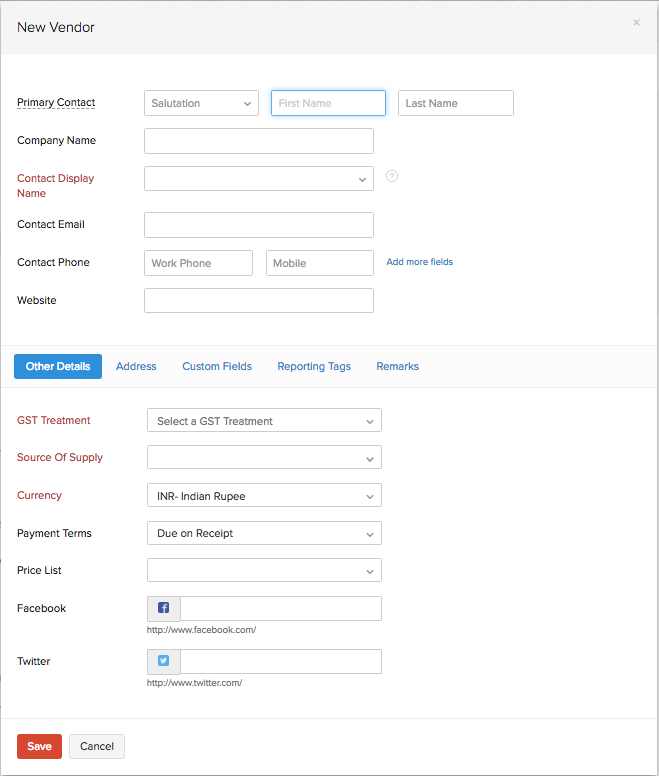Screen dimensions: 659x776
Task: Close the New Vendor dialog
Action: [x=637, y=22]
